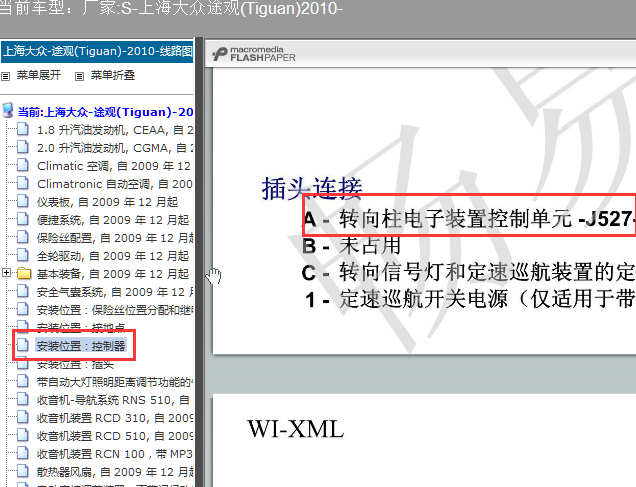Open 收音机-导航系统 RNS 510 entry
Viewport: 636px width, 487px height.
click(x=114, y=400)
